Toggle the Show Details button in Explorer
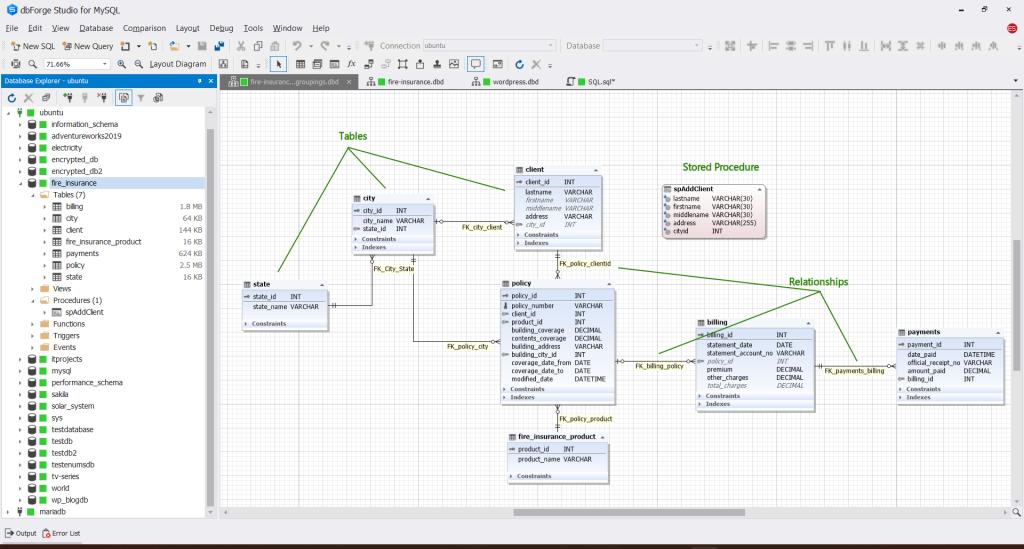Screen dimensions: 1024x549 tap(123, 98)
